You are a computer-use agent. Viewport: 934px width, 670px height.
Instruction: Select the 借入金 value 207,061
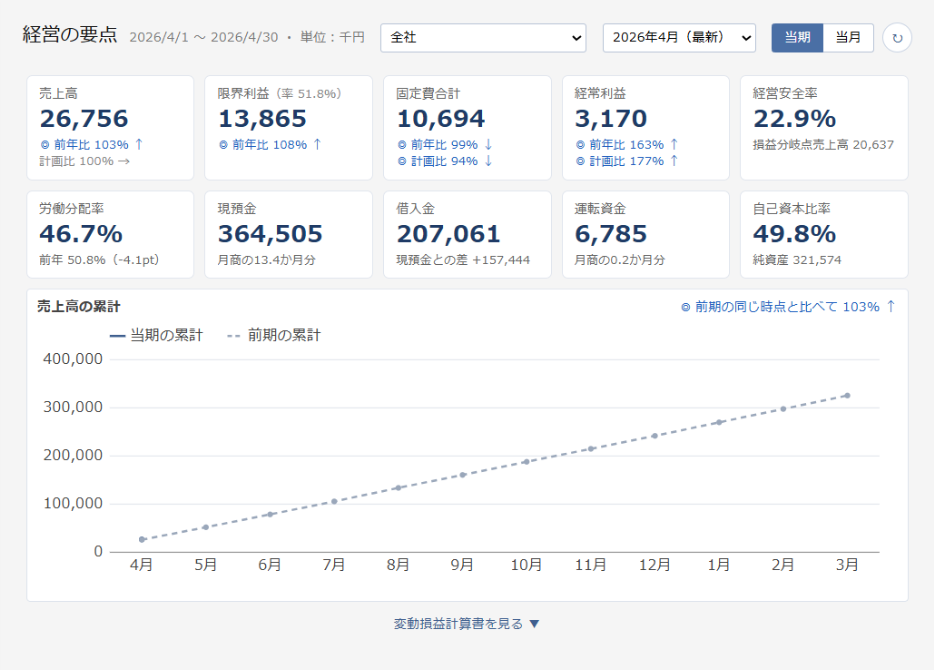pyautogui.click(x=449, y=234)
